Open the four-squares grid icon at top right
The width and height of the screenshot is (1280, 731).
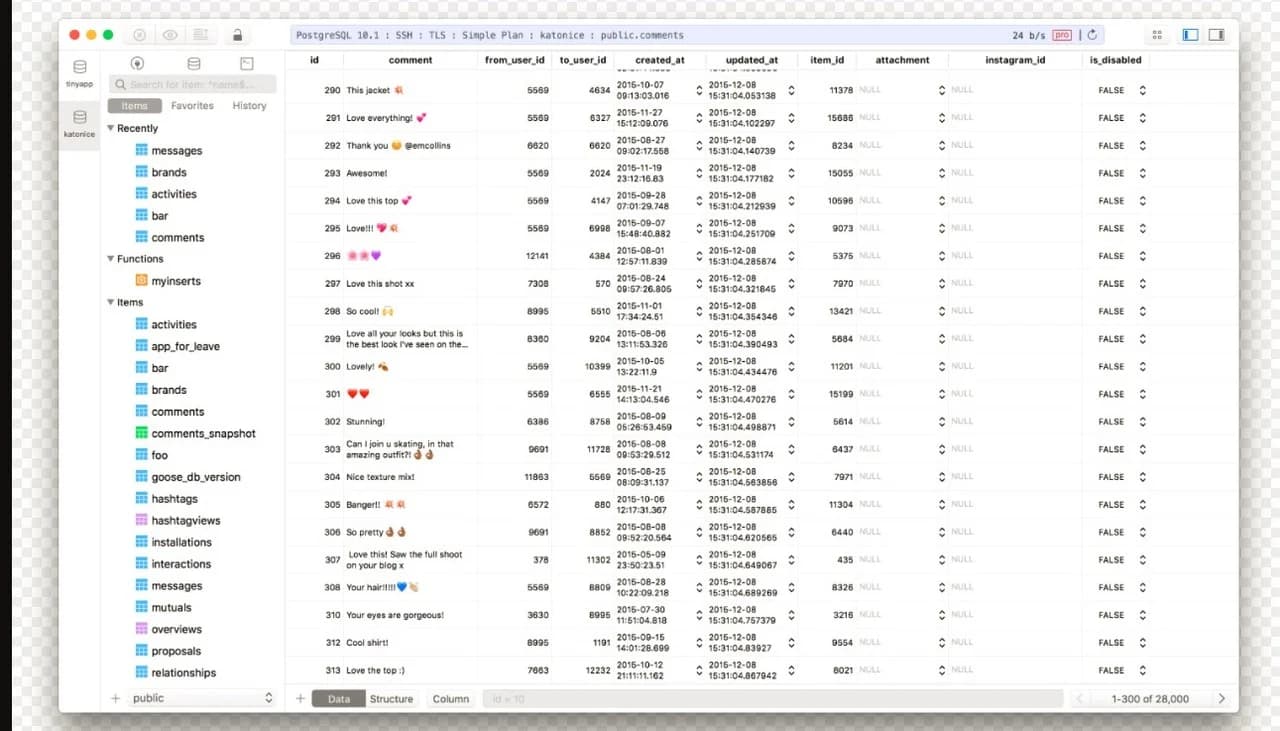coord(1157,35)
